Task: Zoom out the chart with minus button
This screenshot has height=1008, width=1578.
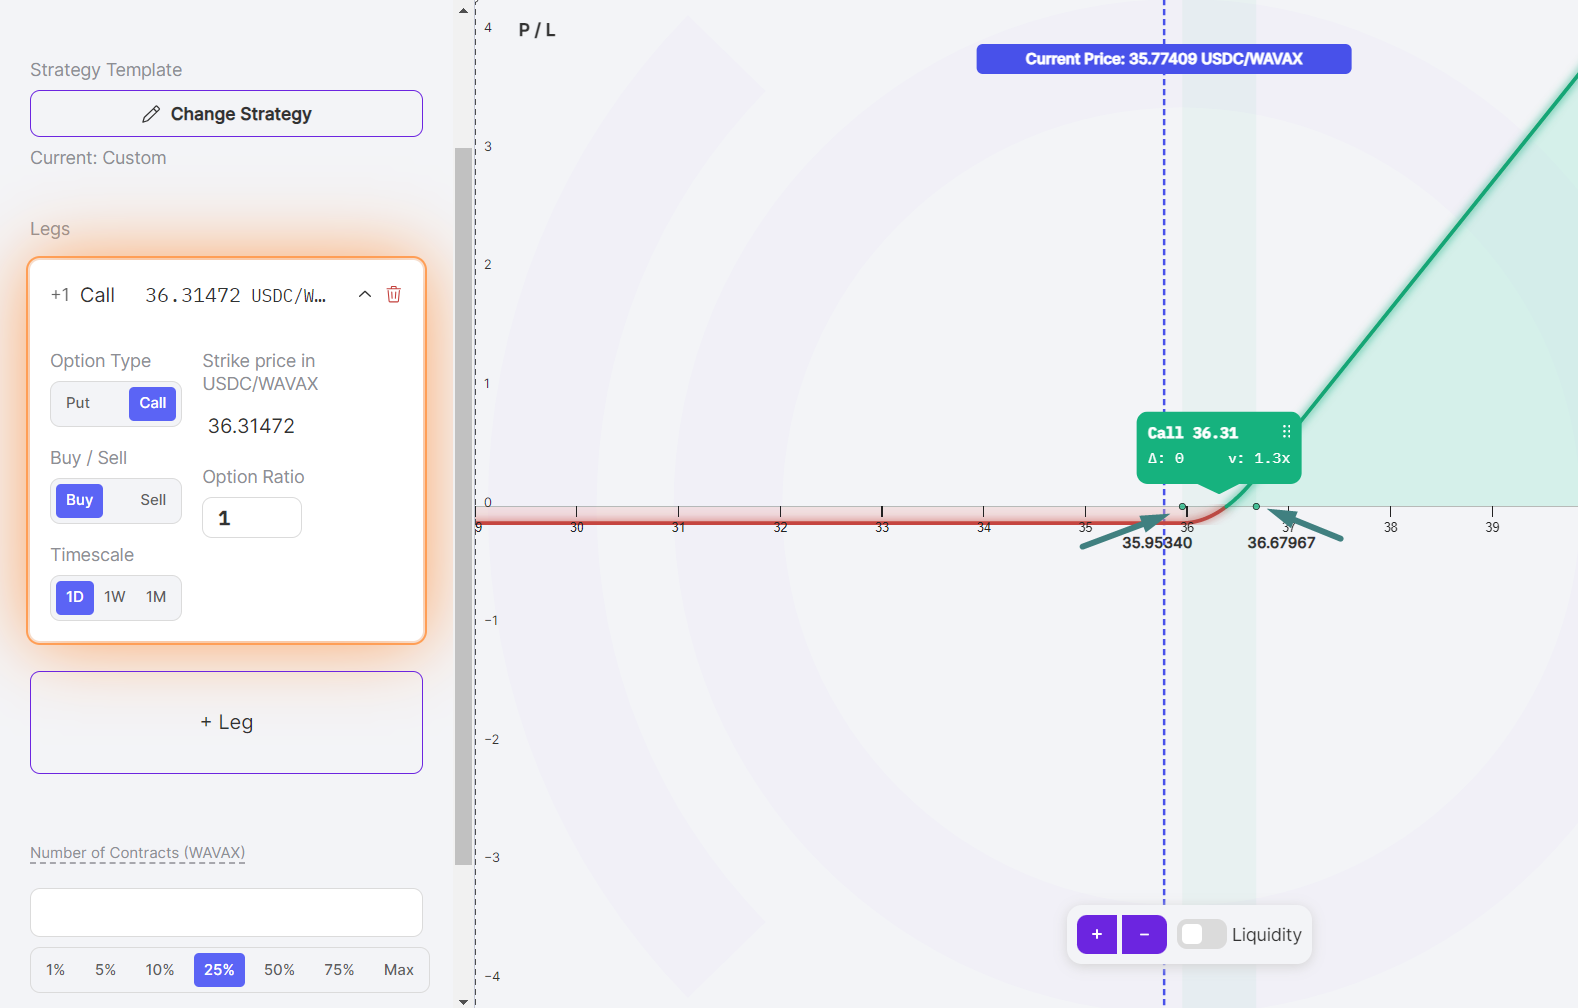Action: point(1144,935)
